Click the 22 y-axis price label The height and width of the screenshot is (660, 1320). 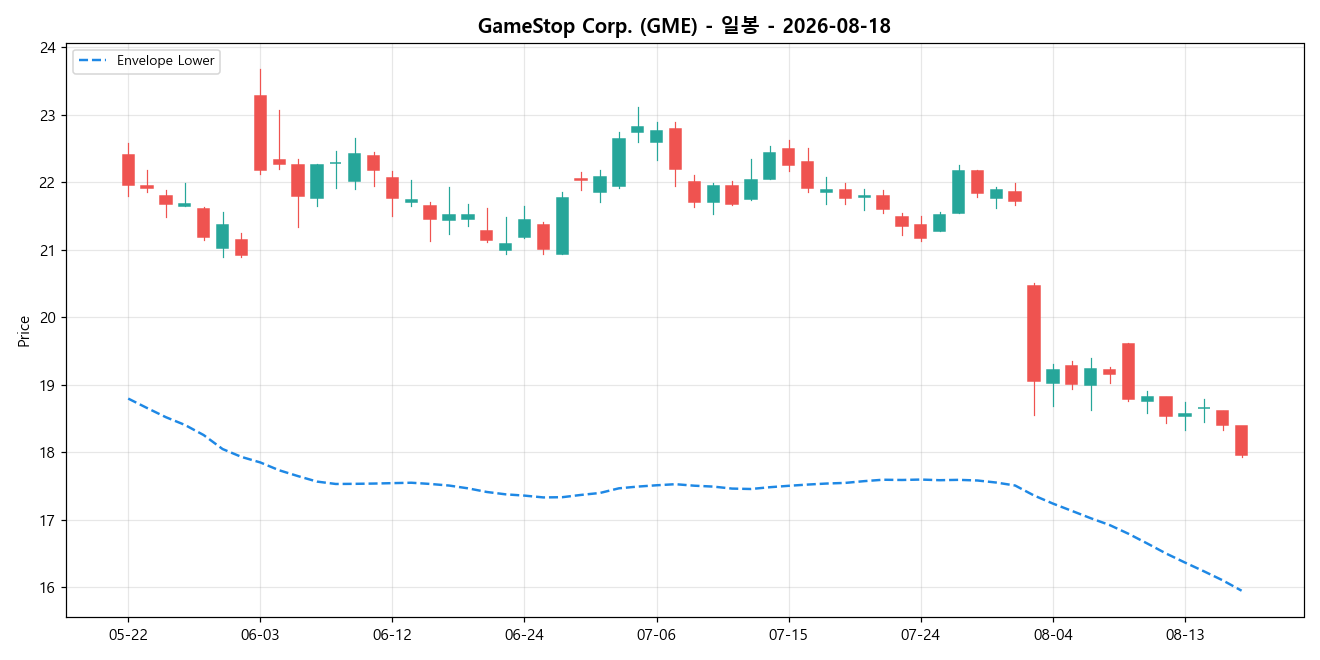[48, 183]
